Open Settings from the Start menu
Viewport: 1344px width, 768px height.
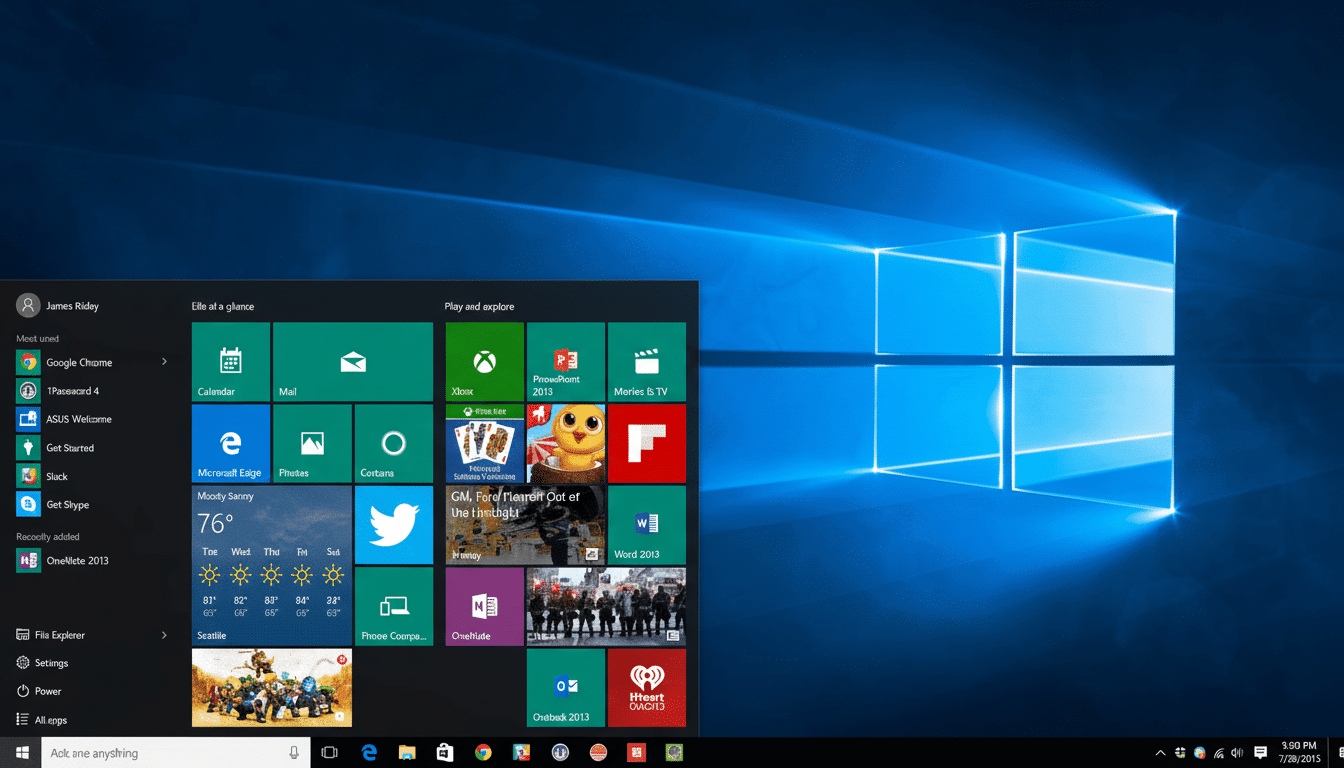pos(51,663)
